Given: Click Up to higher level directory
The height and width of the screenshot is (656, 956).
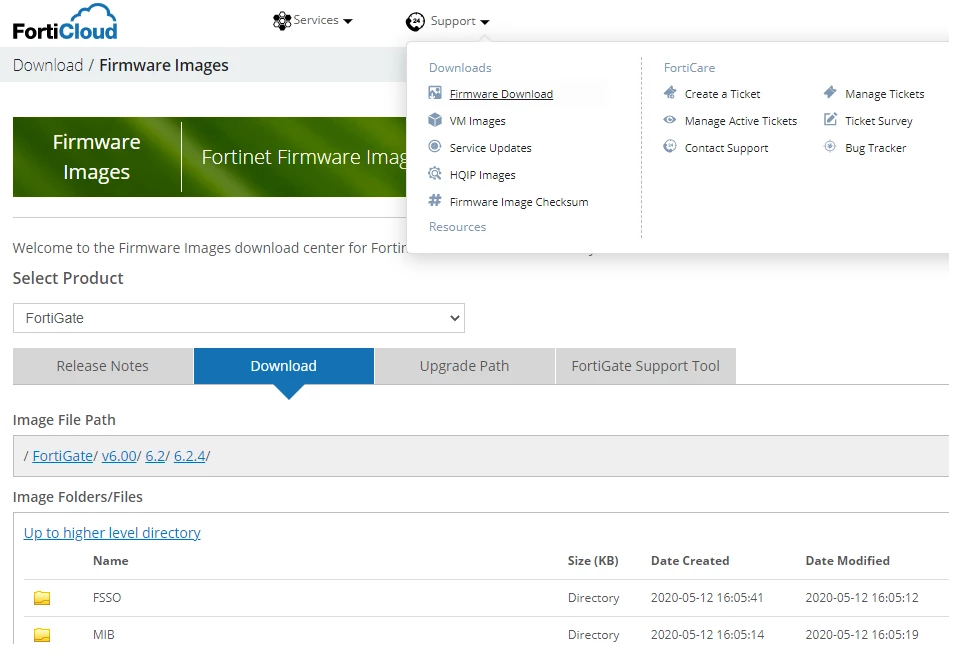Looking at the screenshot, I should [x=112, y=533].
